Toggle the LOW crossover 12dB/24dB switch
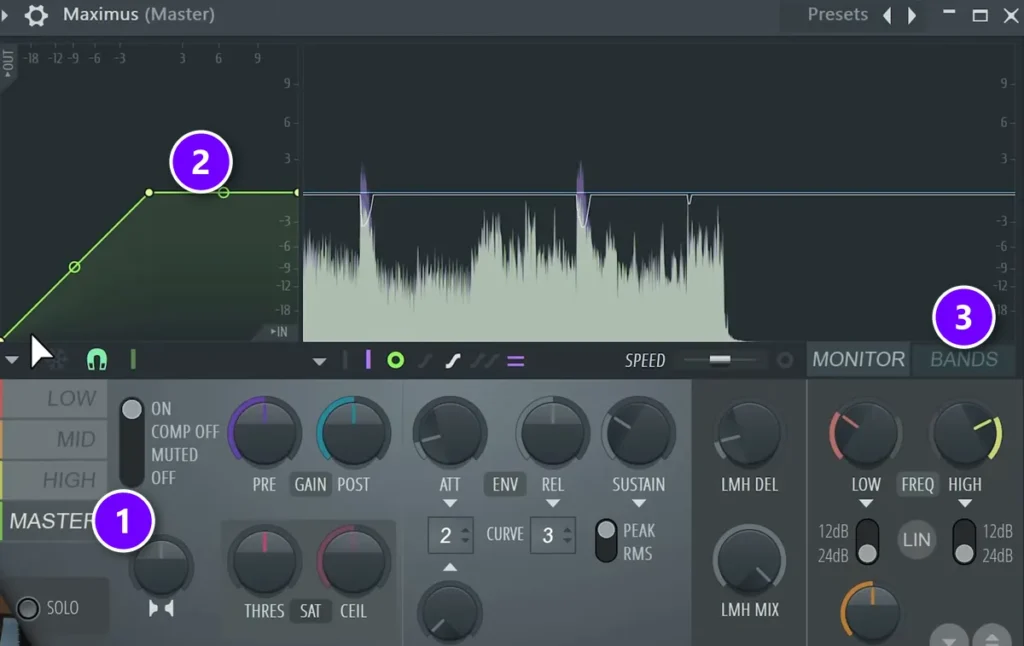 pyautogui.click(x=867, y=541)
